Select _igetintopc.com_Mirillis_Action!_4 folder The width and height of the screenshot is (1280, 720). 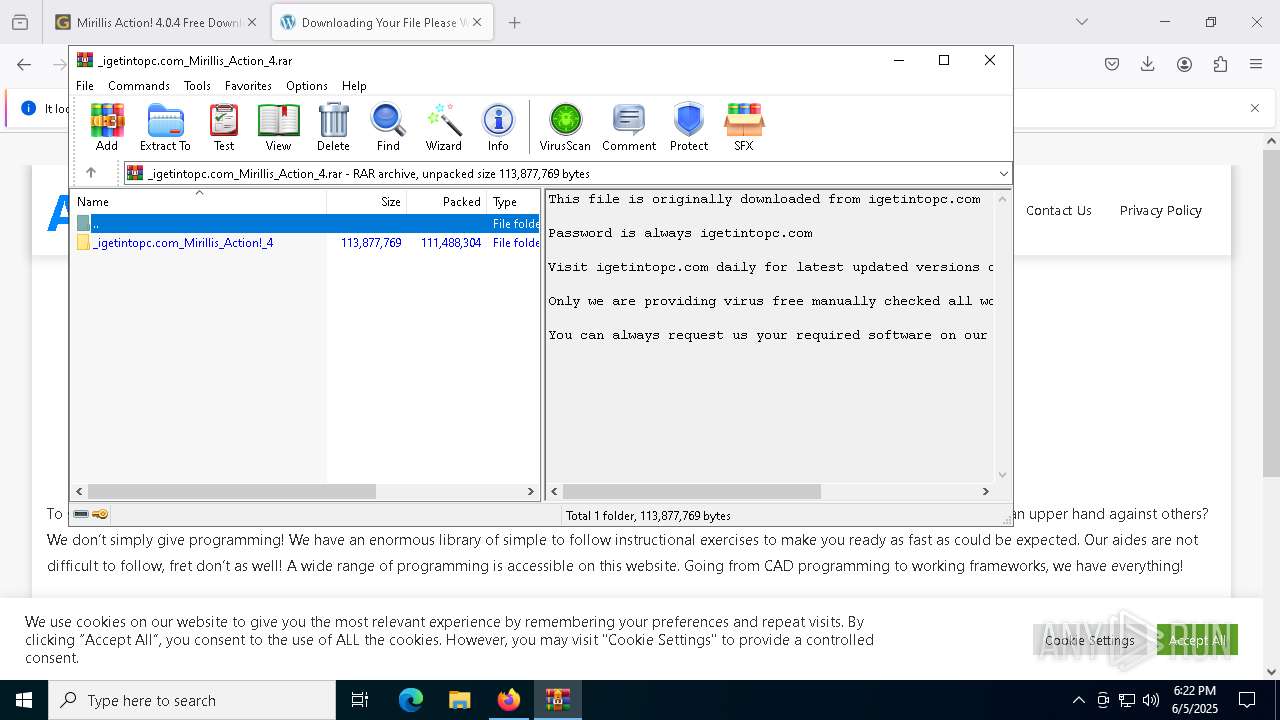tap(183, 243)
